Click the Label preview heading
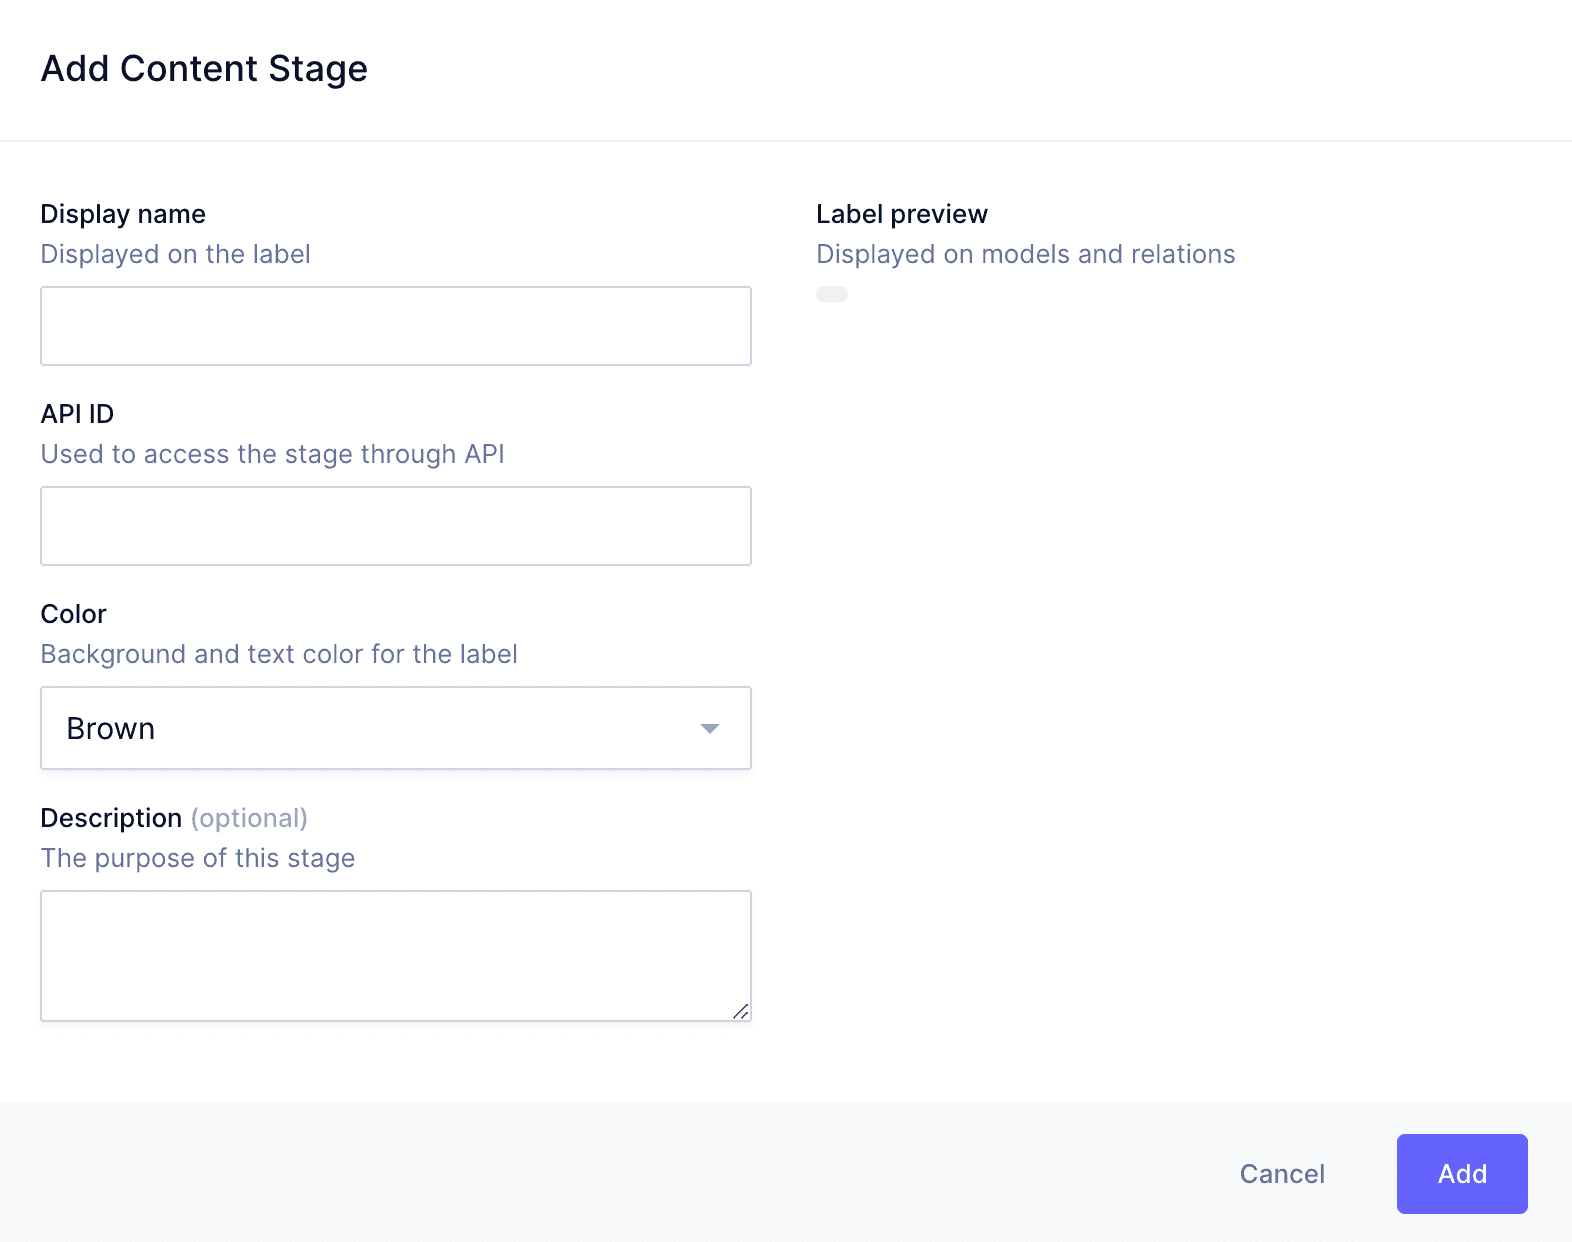 [900, 213]
